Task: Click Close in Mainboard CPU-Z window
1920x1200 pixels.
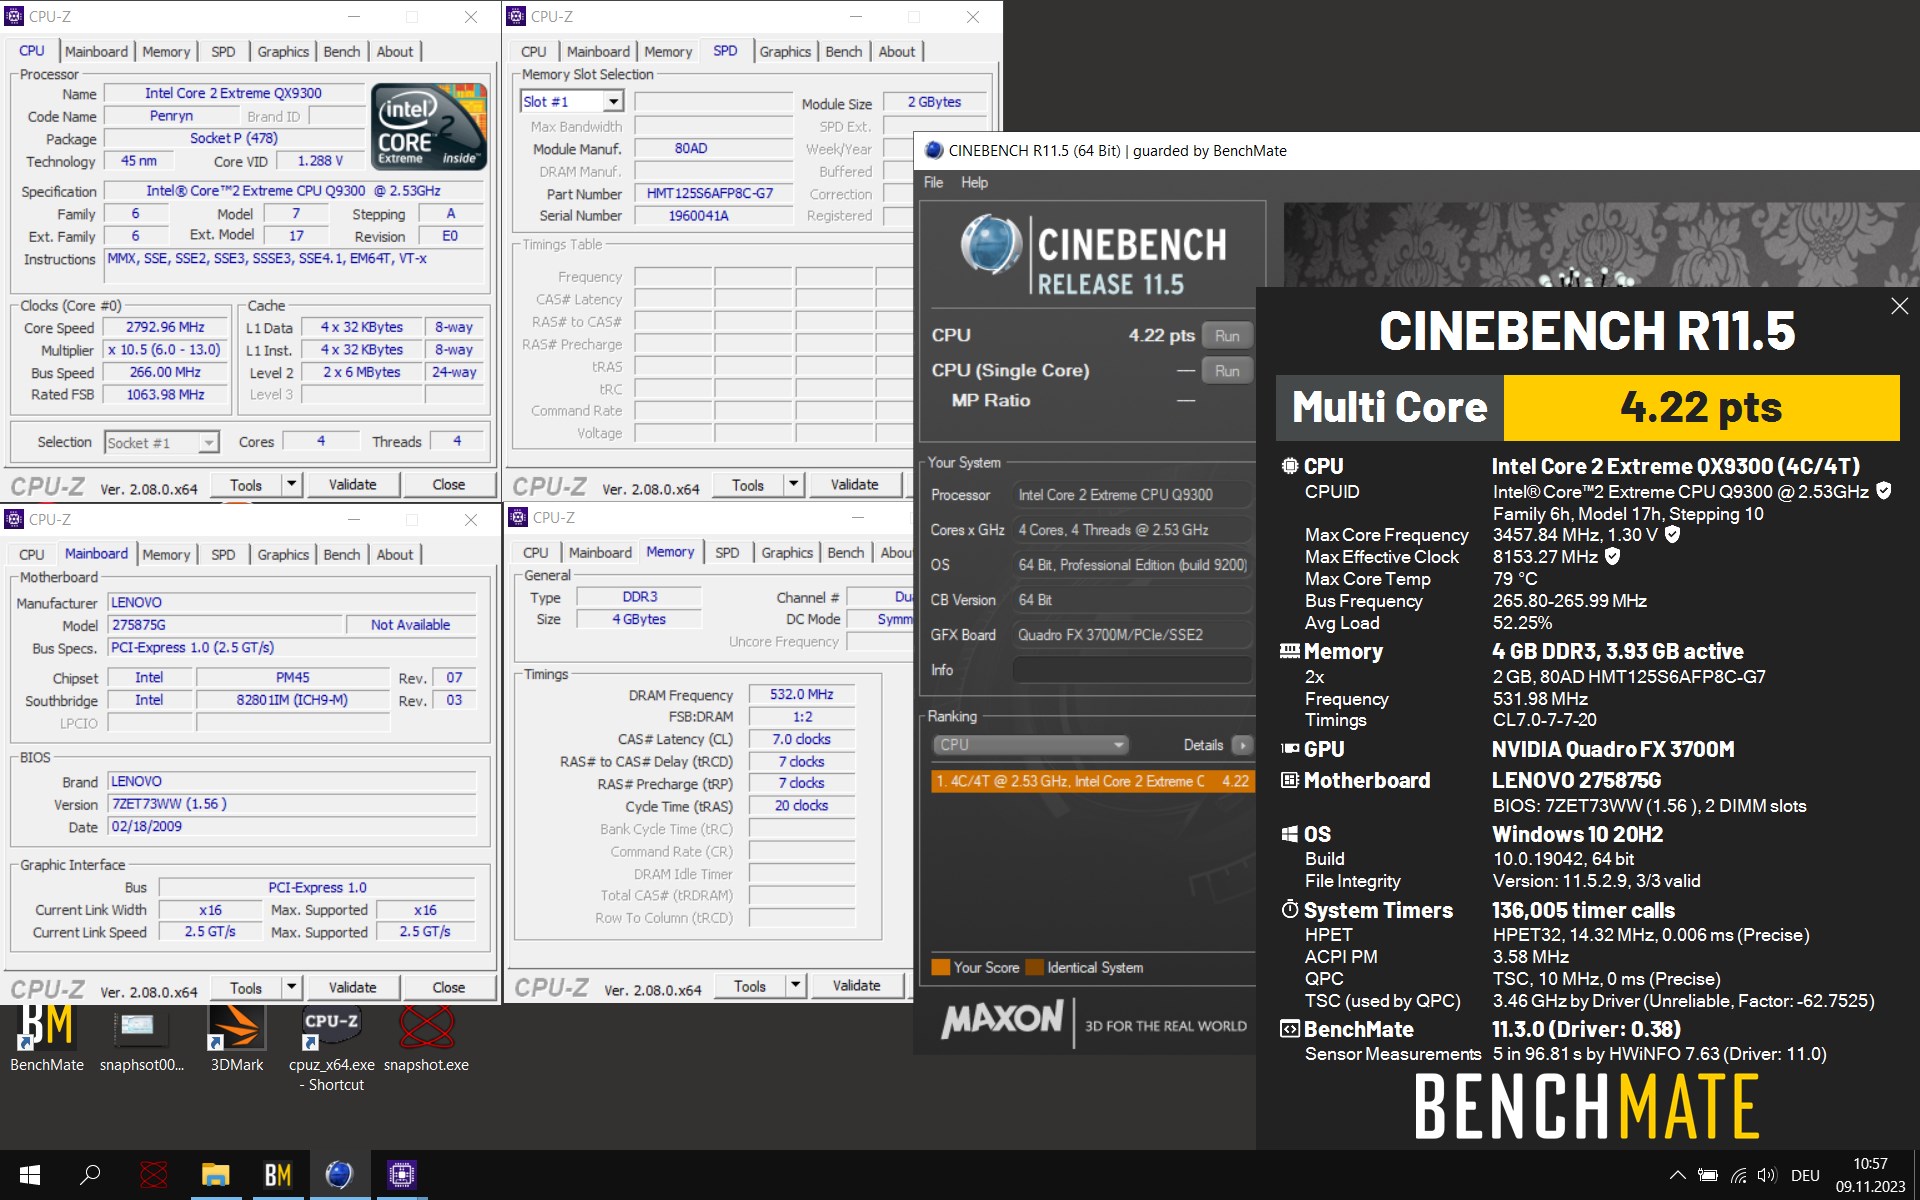Action: 449,987
